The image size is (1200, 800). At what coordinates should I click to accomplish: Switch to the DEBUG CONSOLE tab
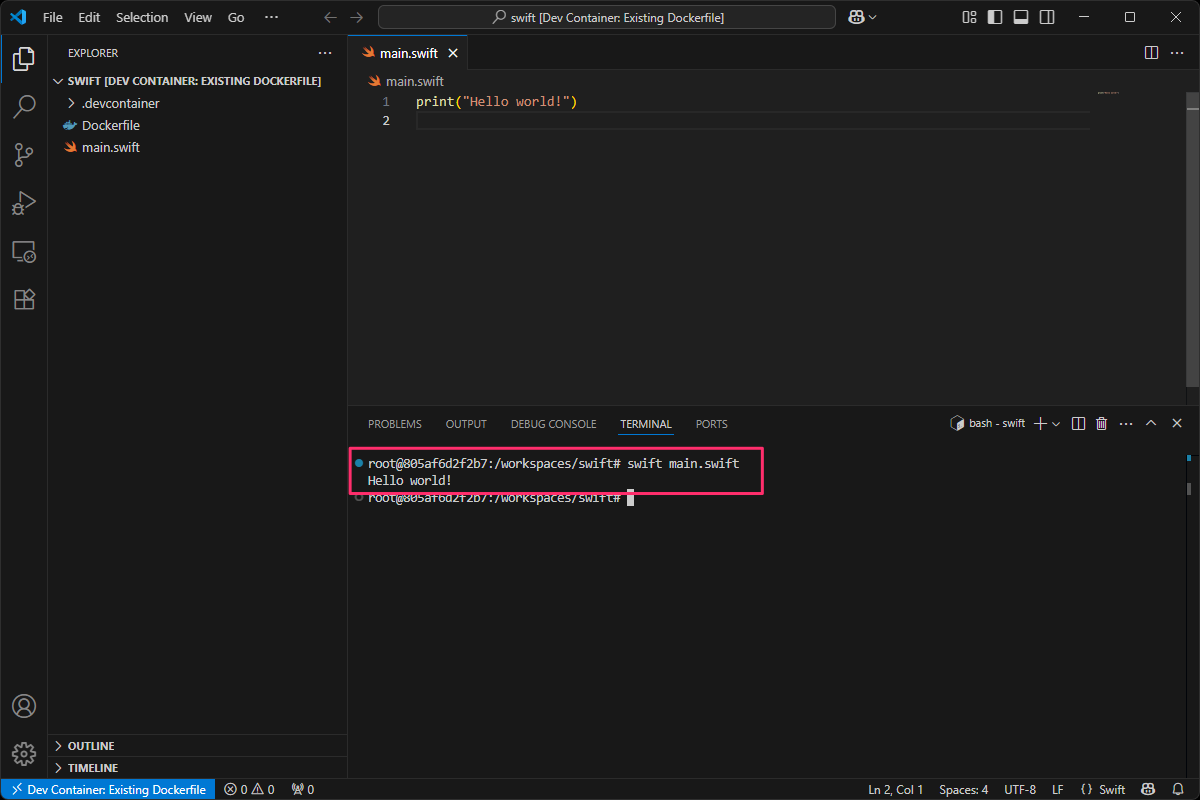point(553,424)
